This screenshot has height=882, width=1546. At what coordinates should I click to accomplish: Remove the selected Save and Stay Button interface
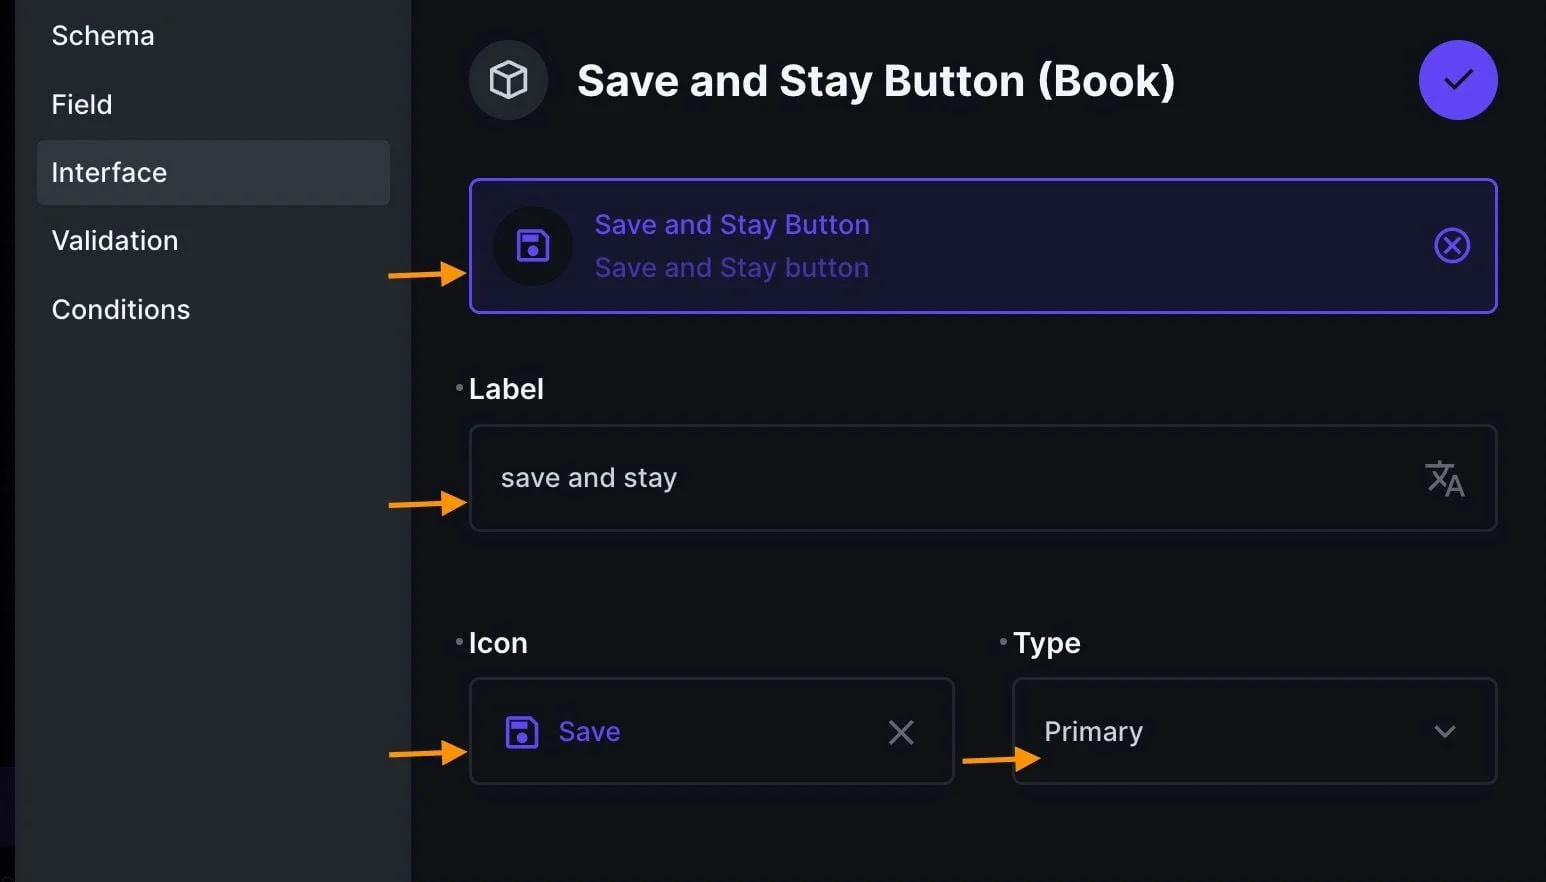click(1451, 246)
